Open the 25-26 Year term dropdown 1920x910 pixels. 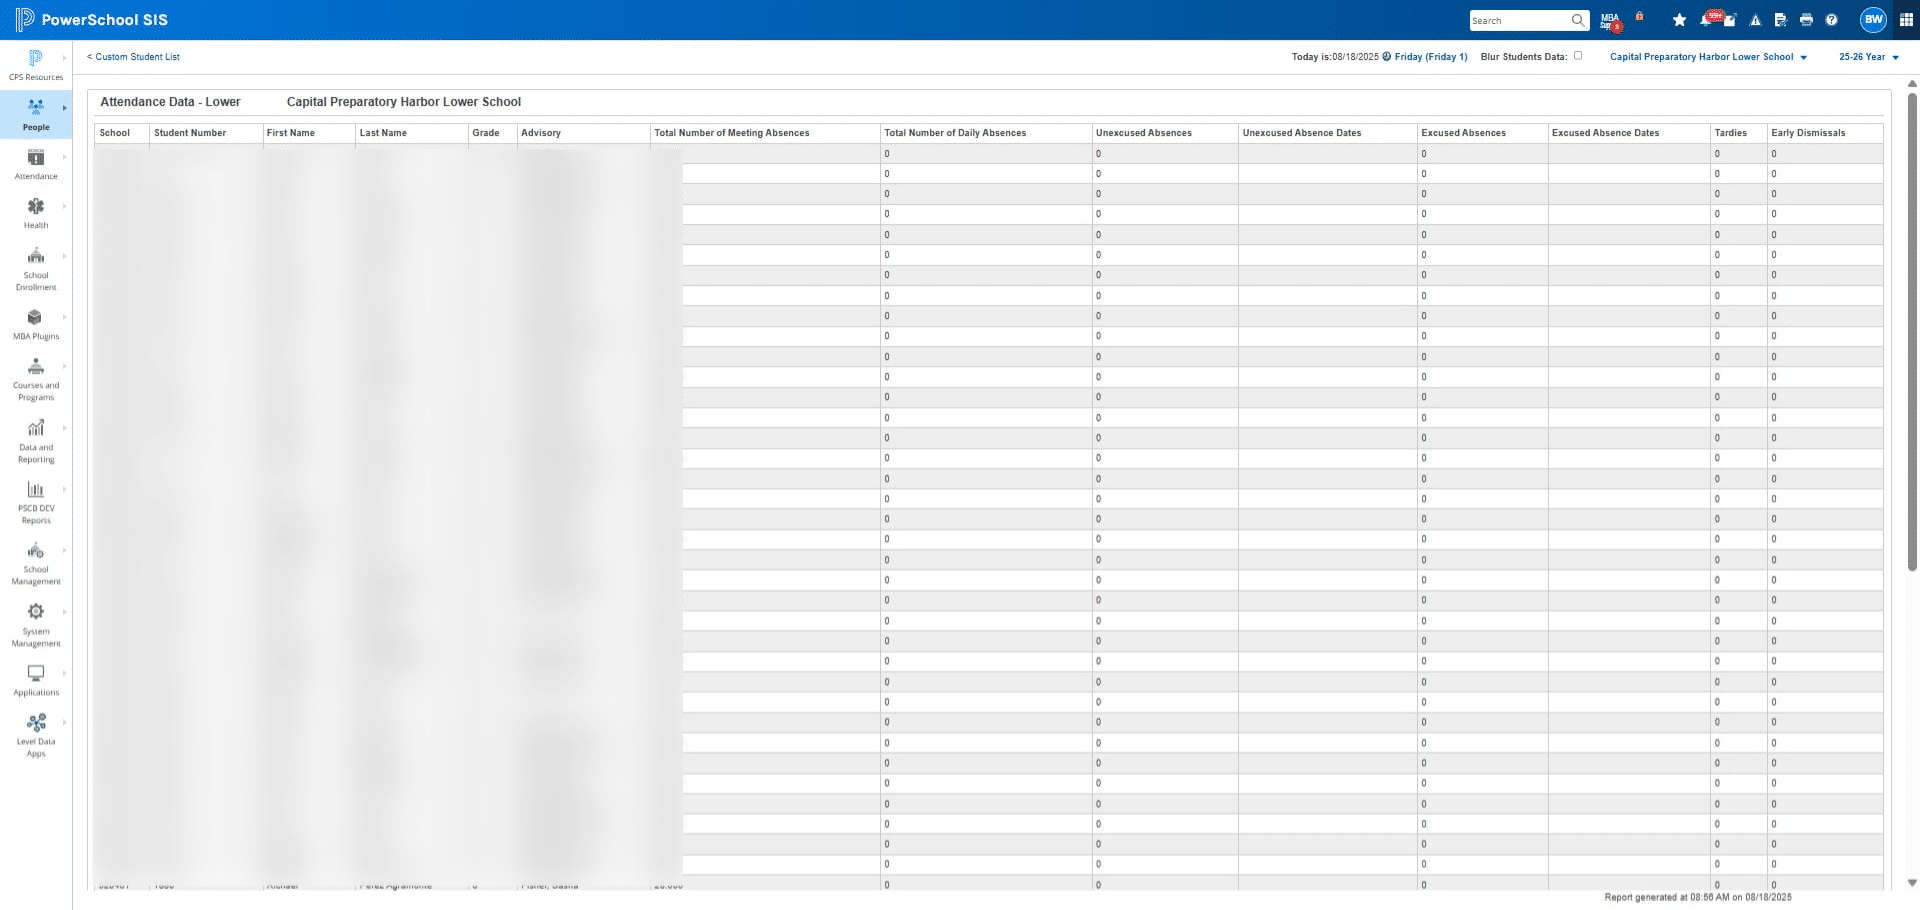click(1868, 57)
